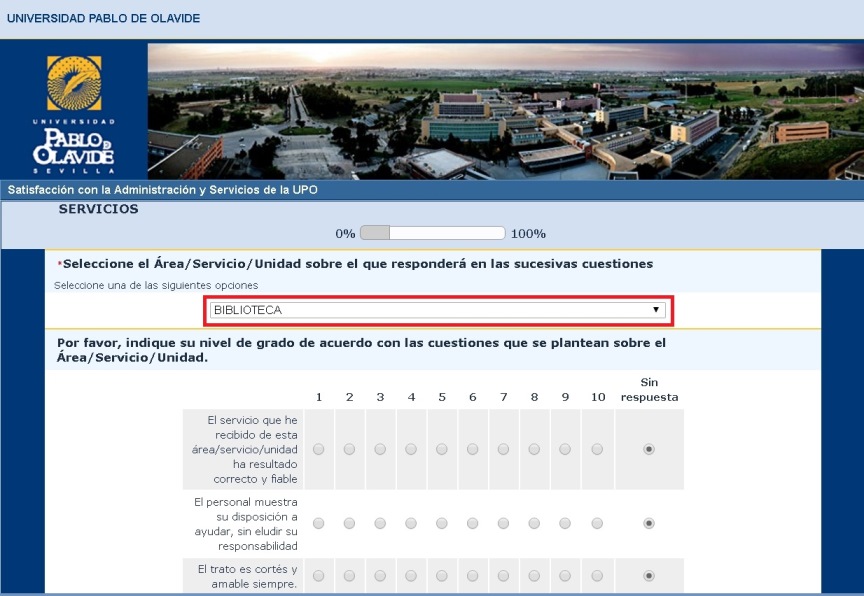This screenshot has height=596, width=864.
Task: Rate 'personal muestra su disposición' as 10
Action: point(597,523)
